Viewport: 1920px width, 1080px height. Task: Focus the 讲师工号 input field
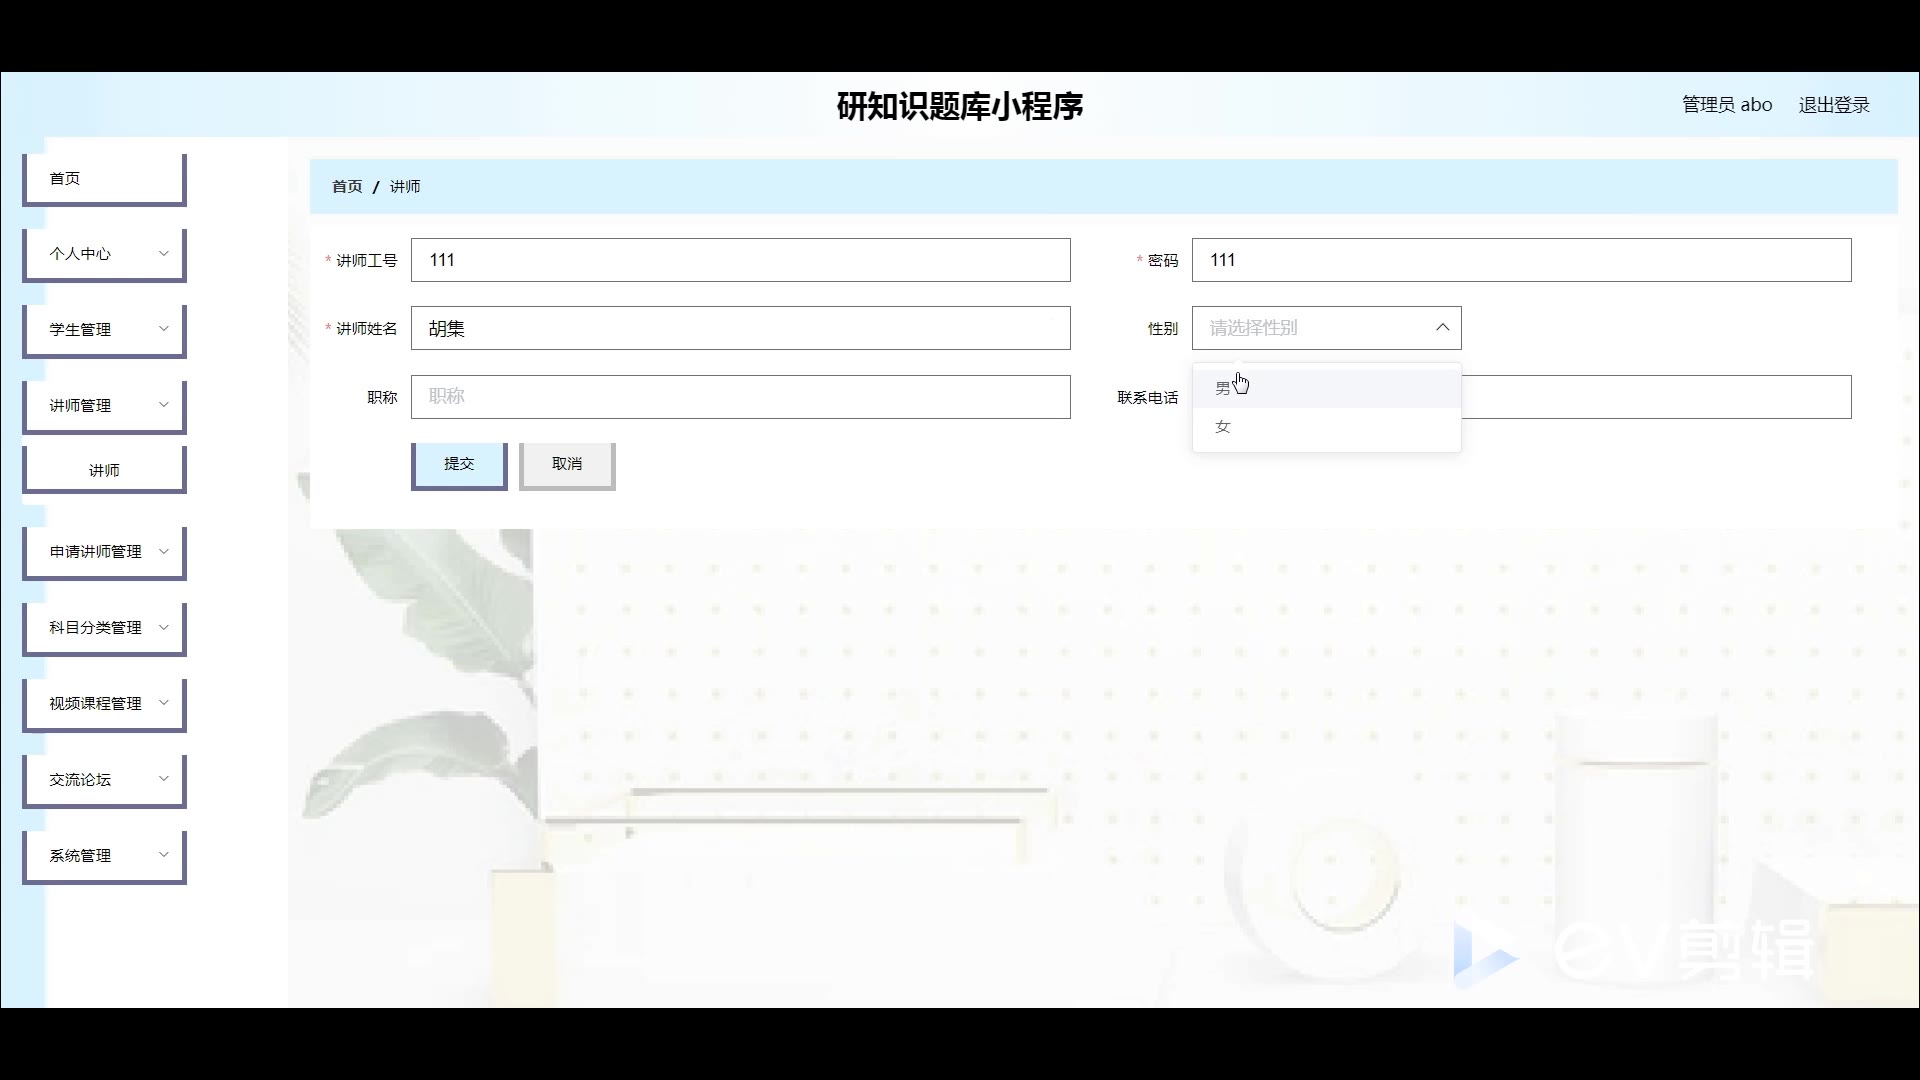741,260
